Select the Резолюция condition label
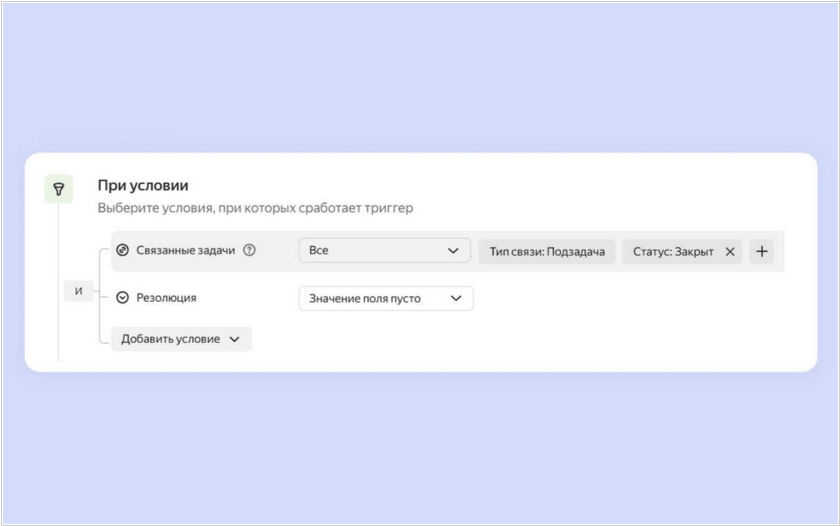 166,298
